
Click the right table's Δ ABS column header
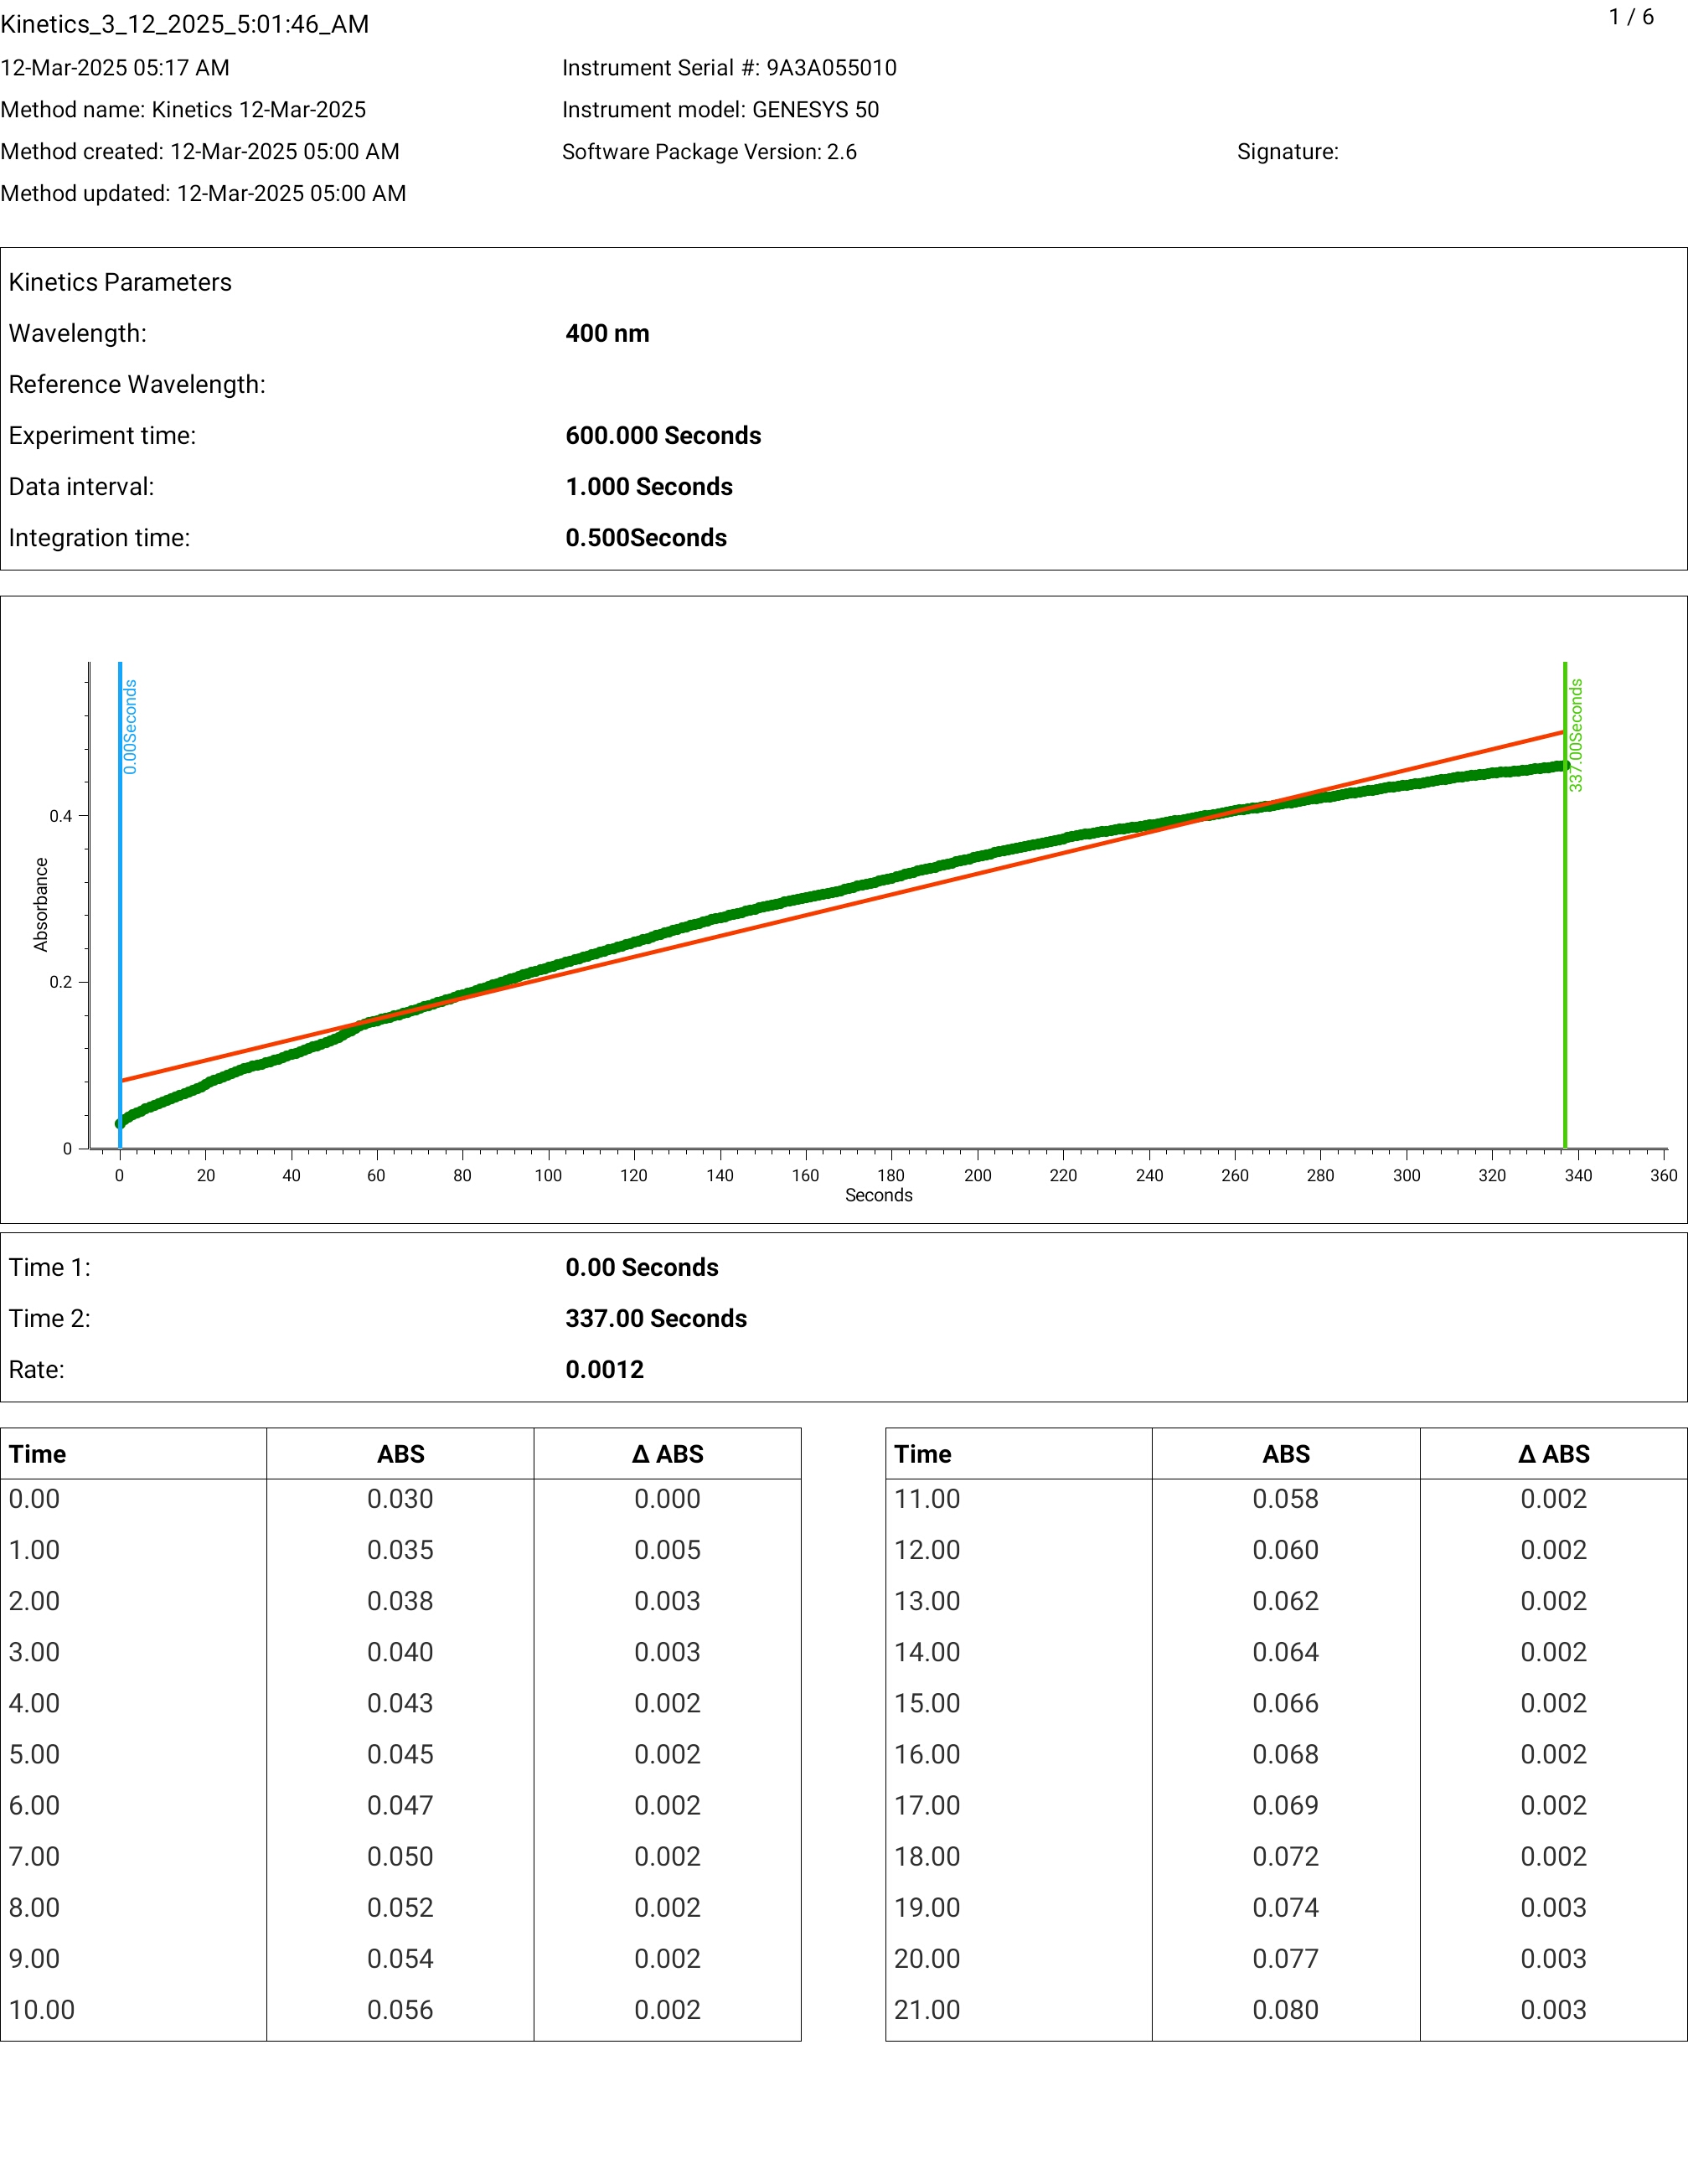click(1553, 1454)
